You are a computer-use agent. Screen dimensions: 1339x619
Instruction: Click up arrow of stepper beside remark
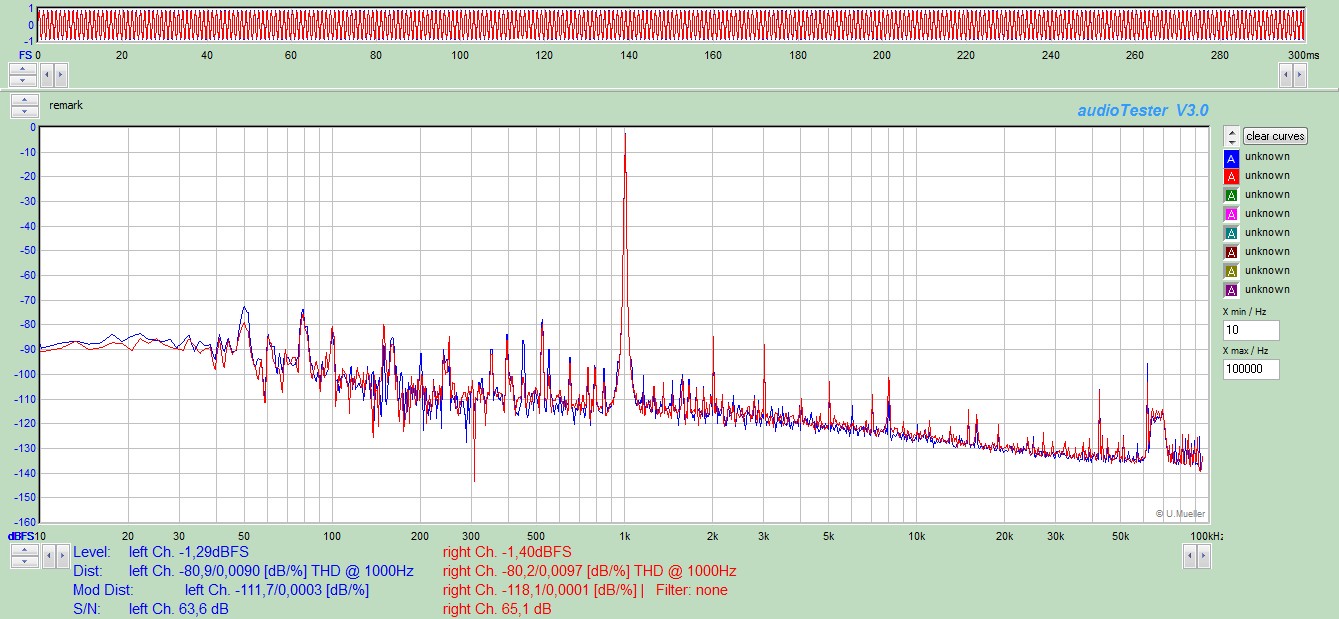pos(23,100)
